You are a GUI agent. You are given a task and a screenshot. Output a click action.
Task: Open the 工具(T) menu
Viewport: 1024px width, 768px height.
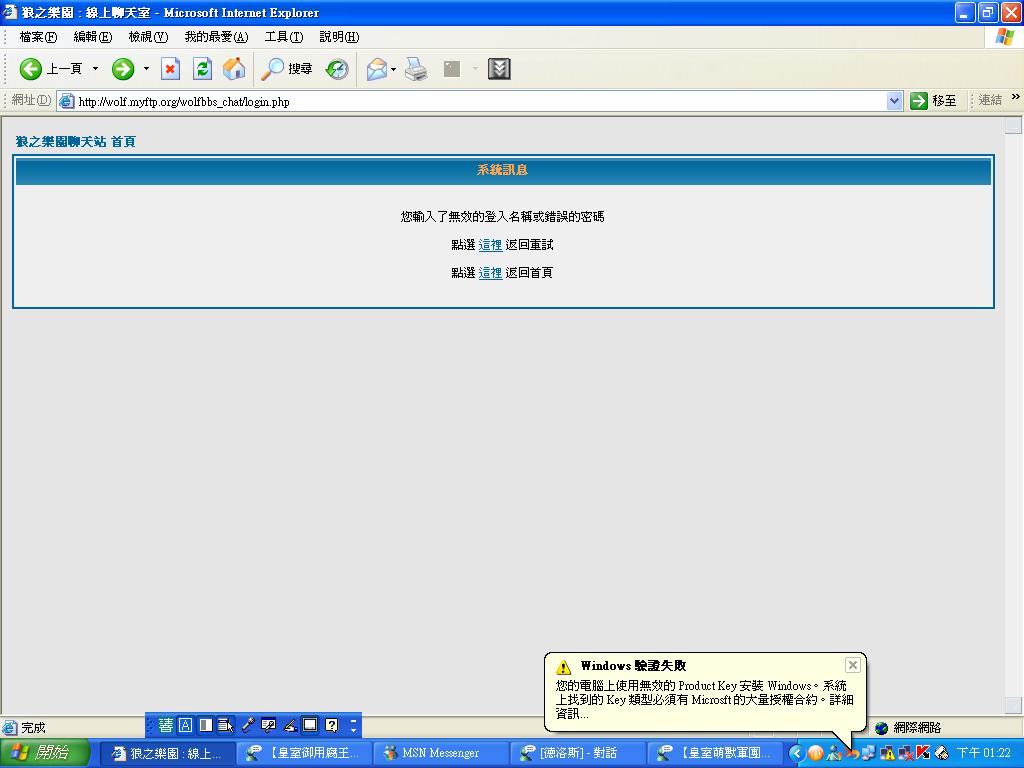pyautogui.click(x=283, y=37)
